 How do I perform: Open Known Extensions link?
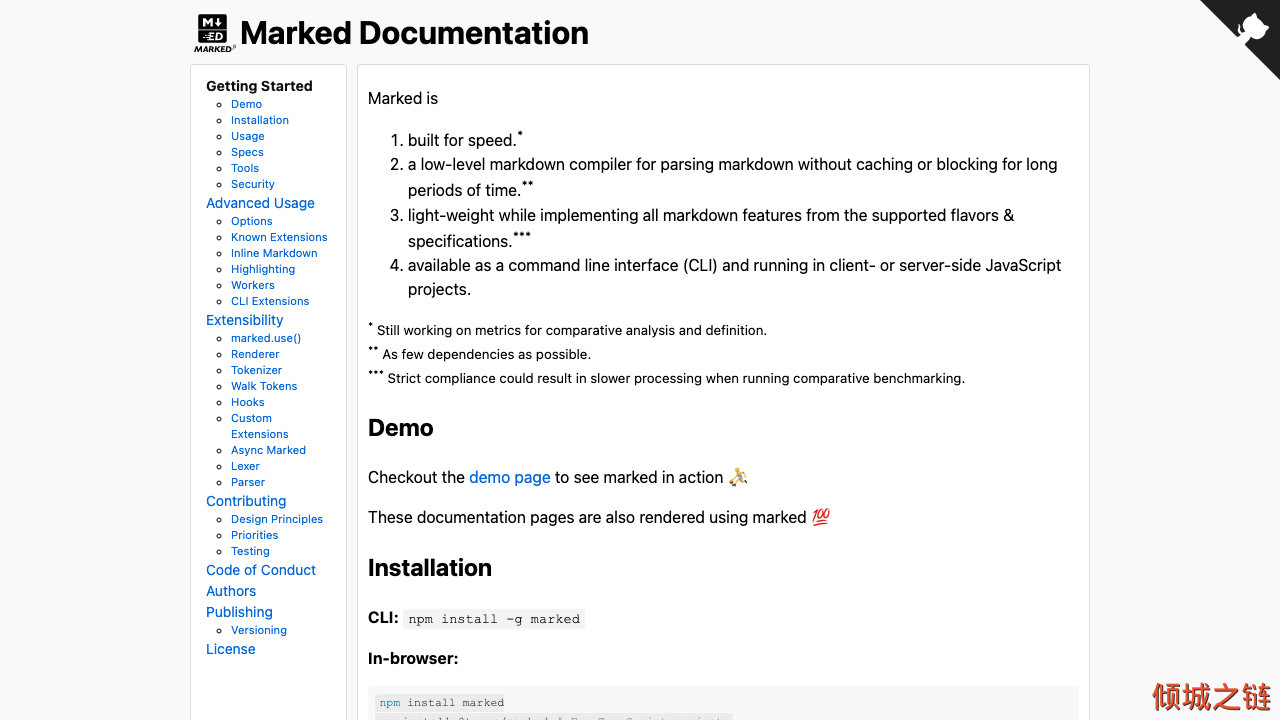pyautogui.click(x=279, y=237)
